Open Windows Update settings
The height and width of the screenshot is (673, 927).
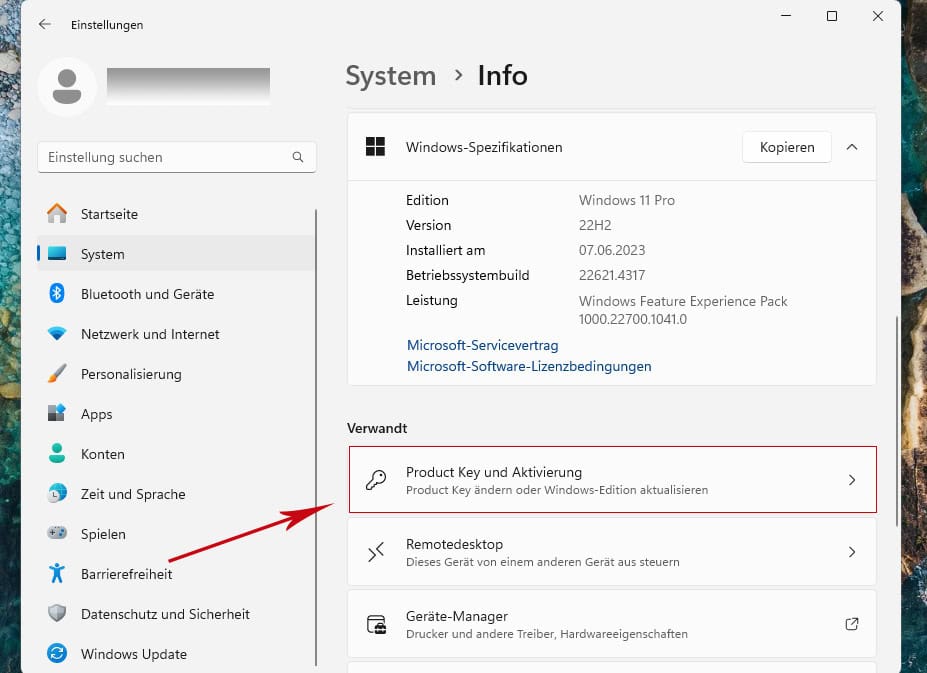pos(134,654)
